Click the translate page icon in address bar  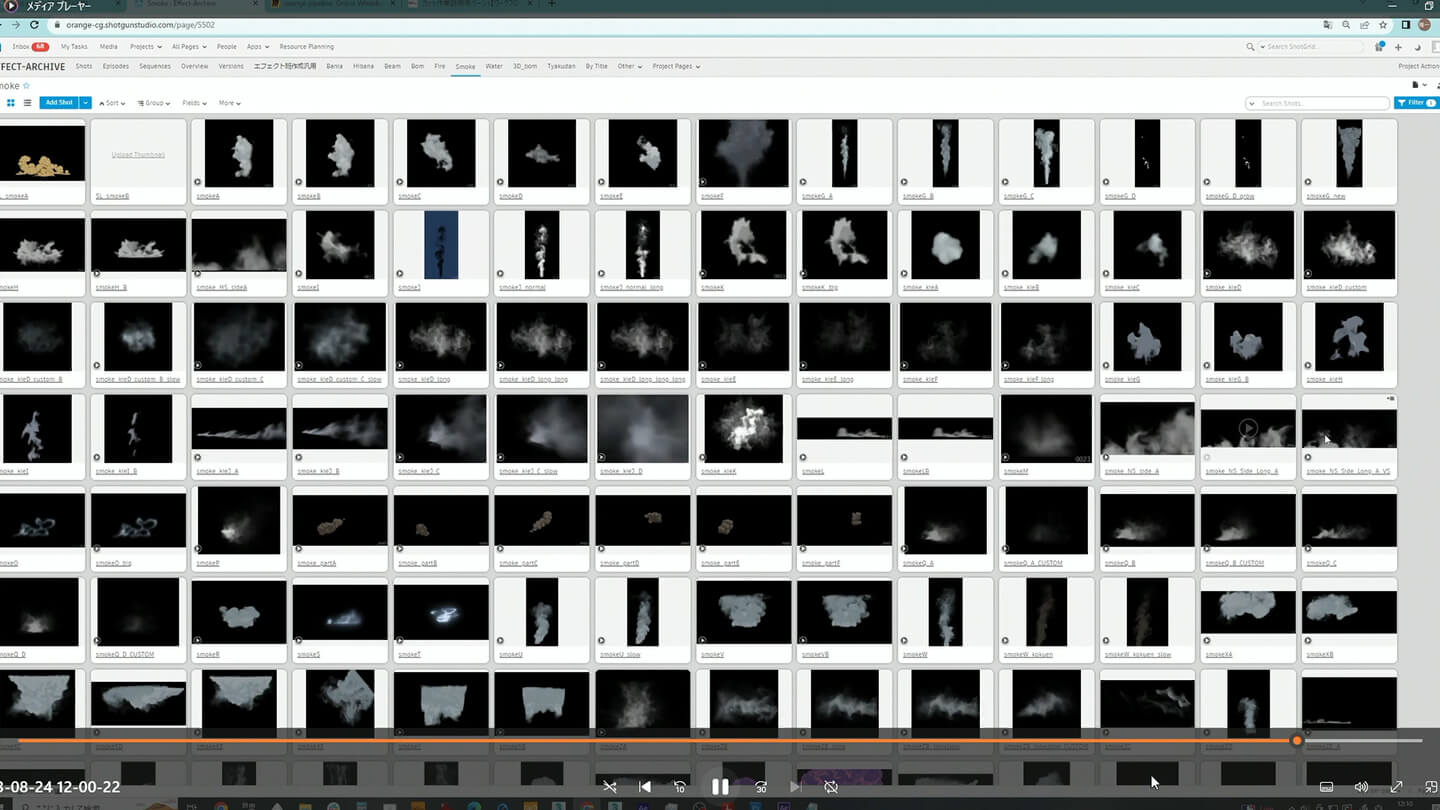click(1328, 25)
